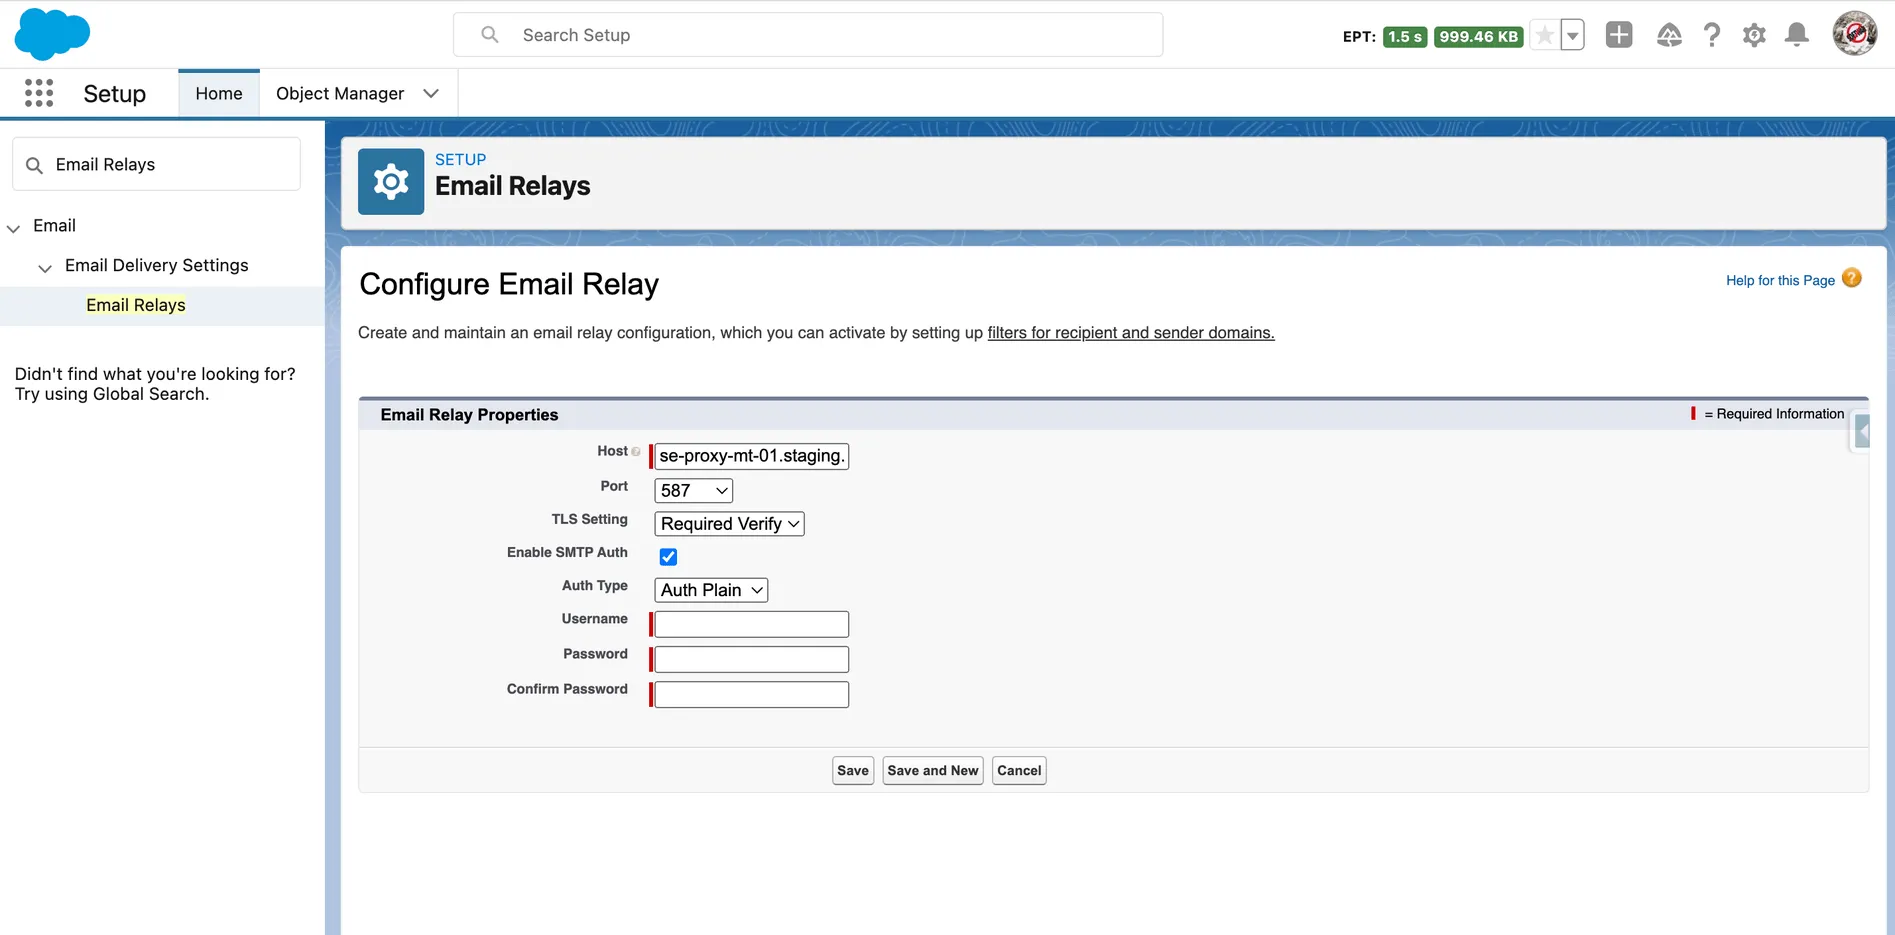Image resolution: width=1895 pixels, height=935 pixels.
Task: Switch to the Object Manager tab
Action: point(339,93)
